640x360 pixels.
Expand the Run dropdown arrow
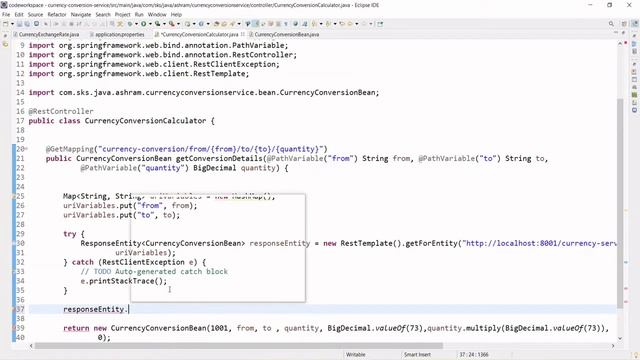[x=150, y=24]
